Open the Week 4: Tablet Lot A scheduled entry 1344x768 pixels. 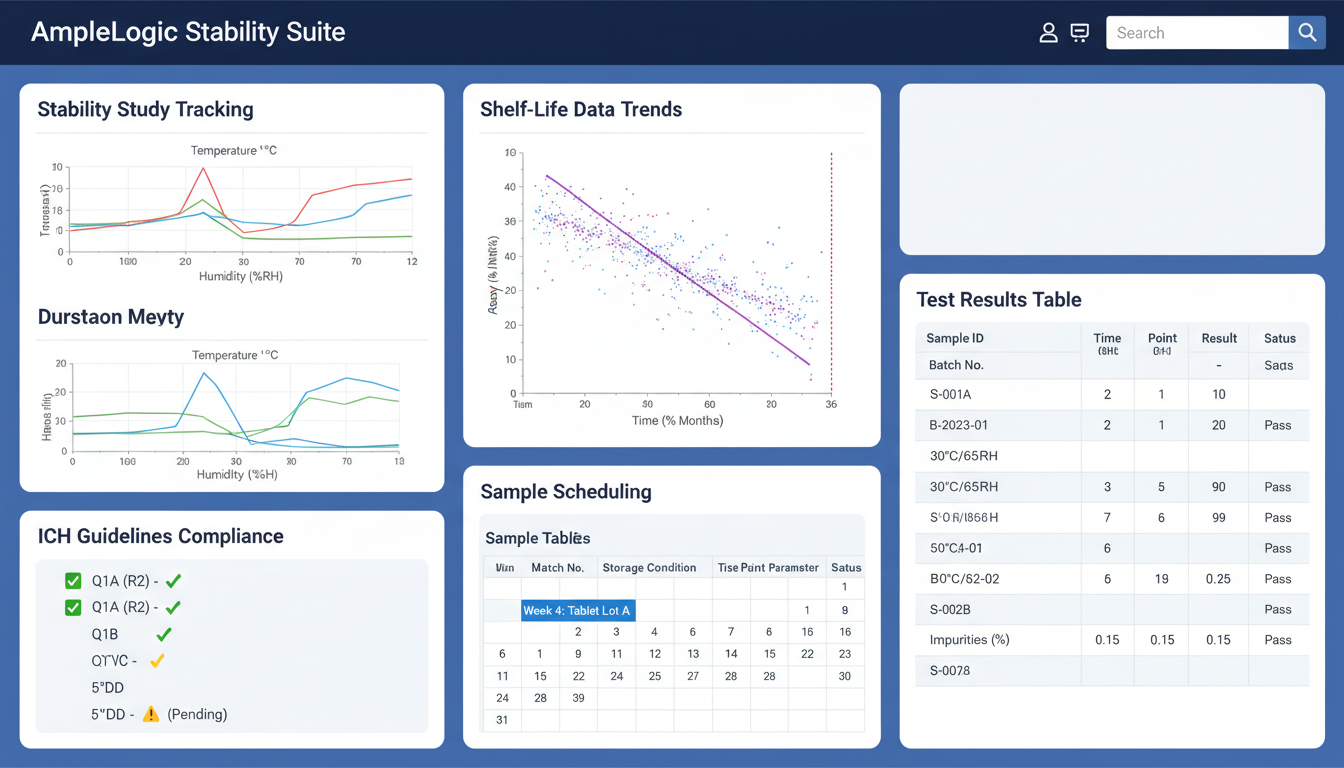[x=577, y=610]
